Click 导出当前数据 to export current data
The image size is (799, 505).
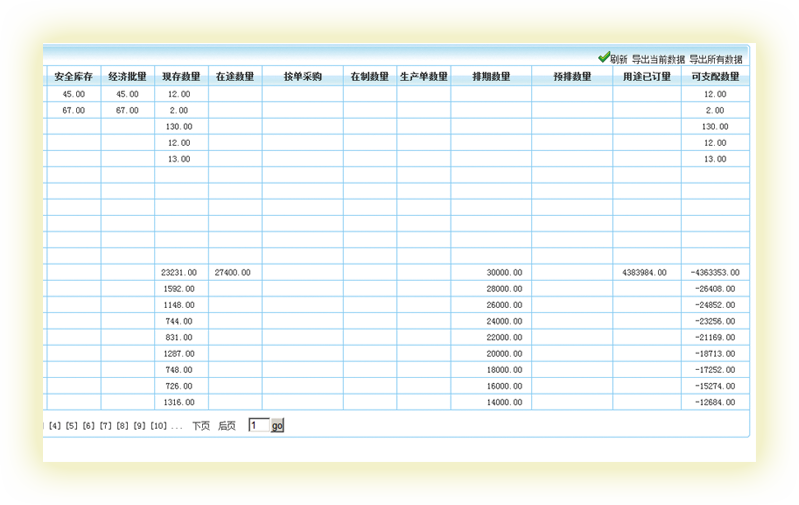click(x=659, y=59)
